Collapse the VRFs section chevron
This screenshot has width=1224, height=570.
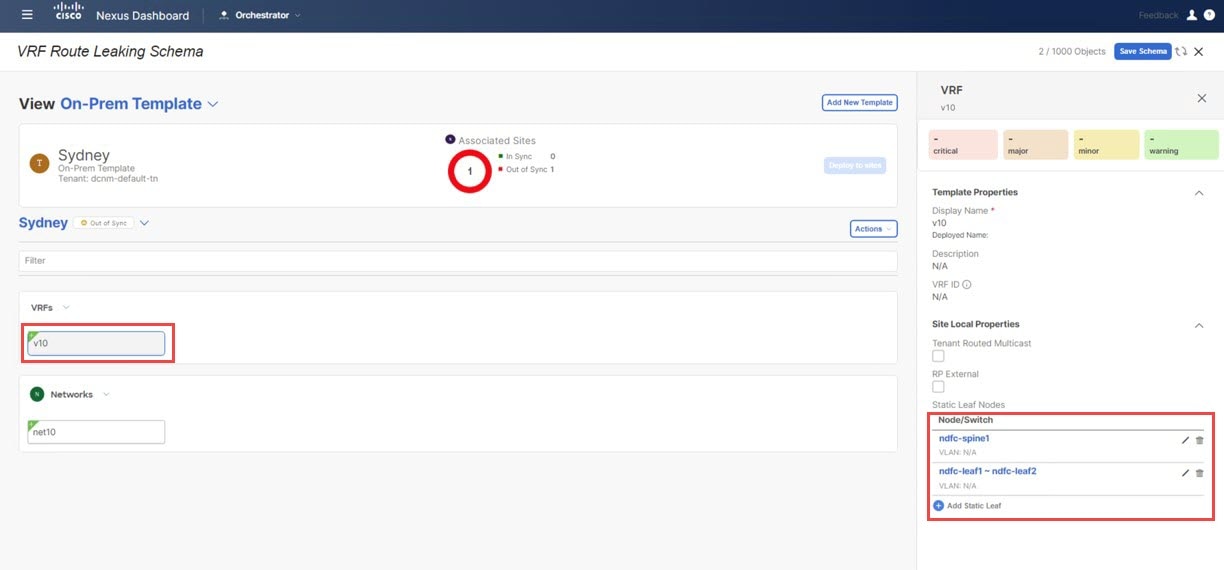point(66,307)
